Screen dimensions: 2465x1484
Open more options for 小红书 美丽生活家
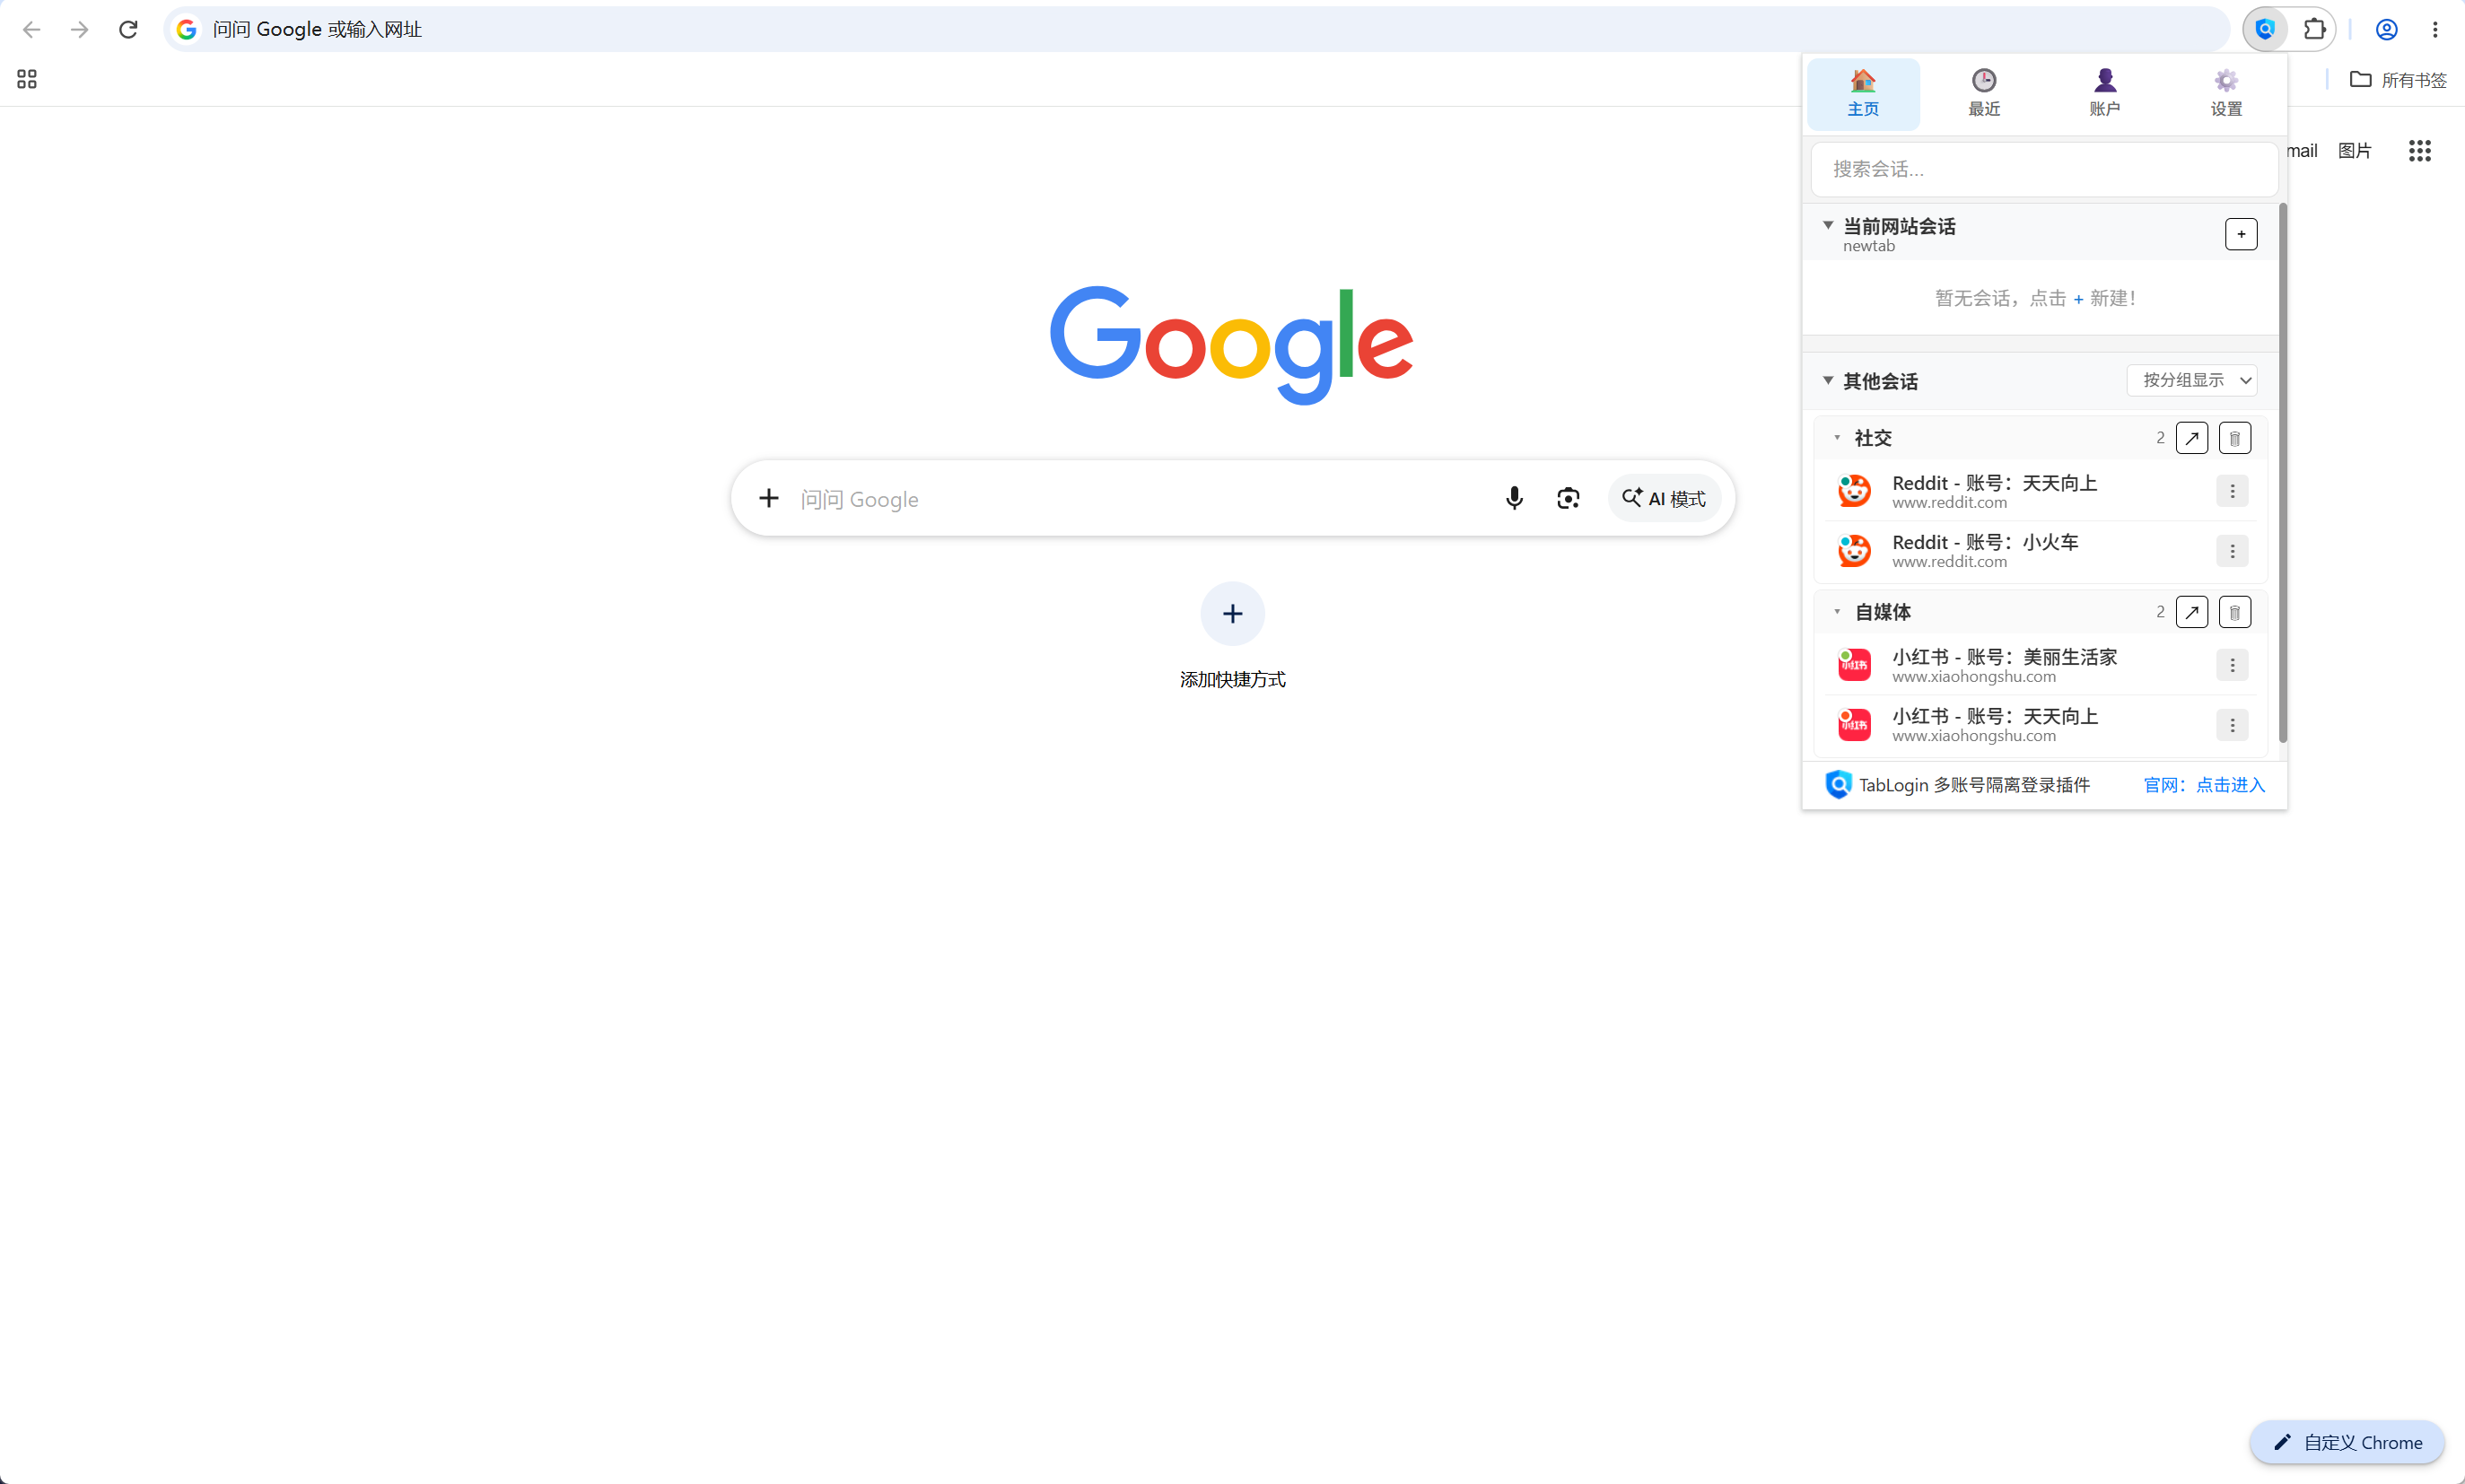pos(2232,665)
